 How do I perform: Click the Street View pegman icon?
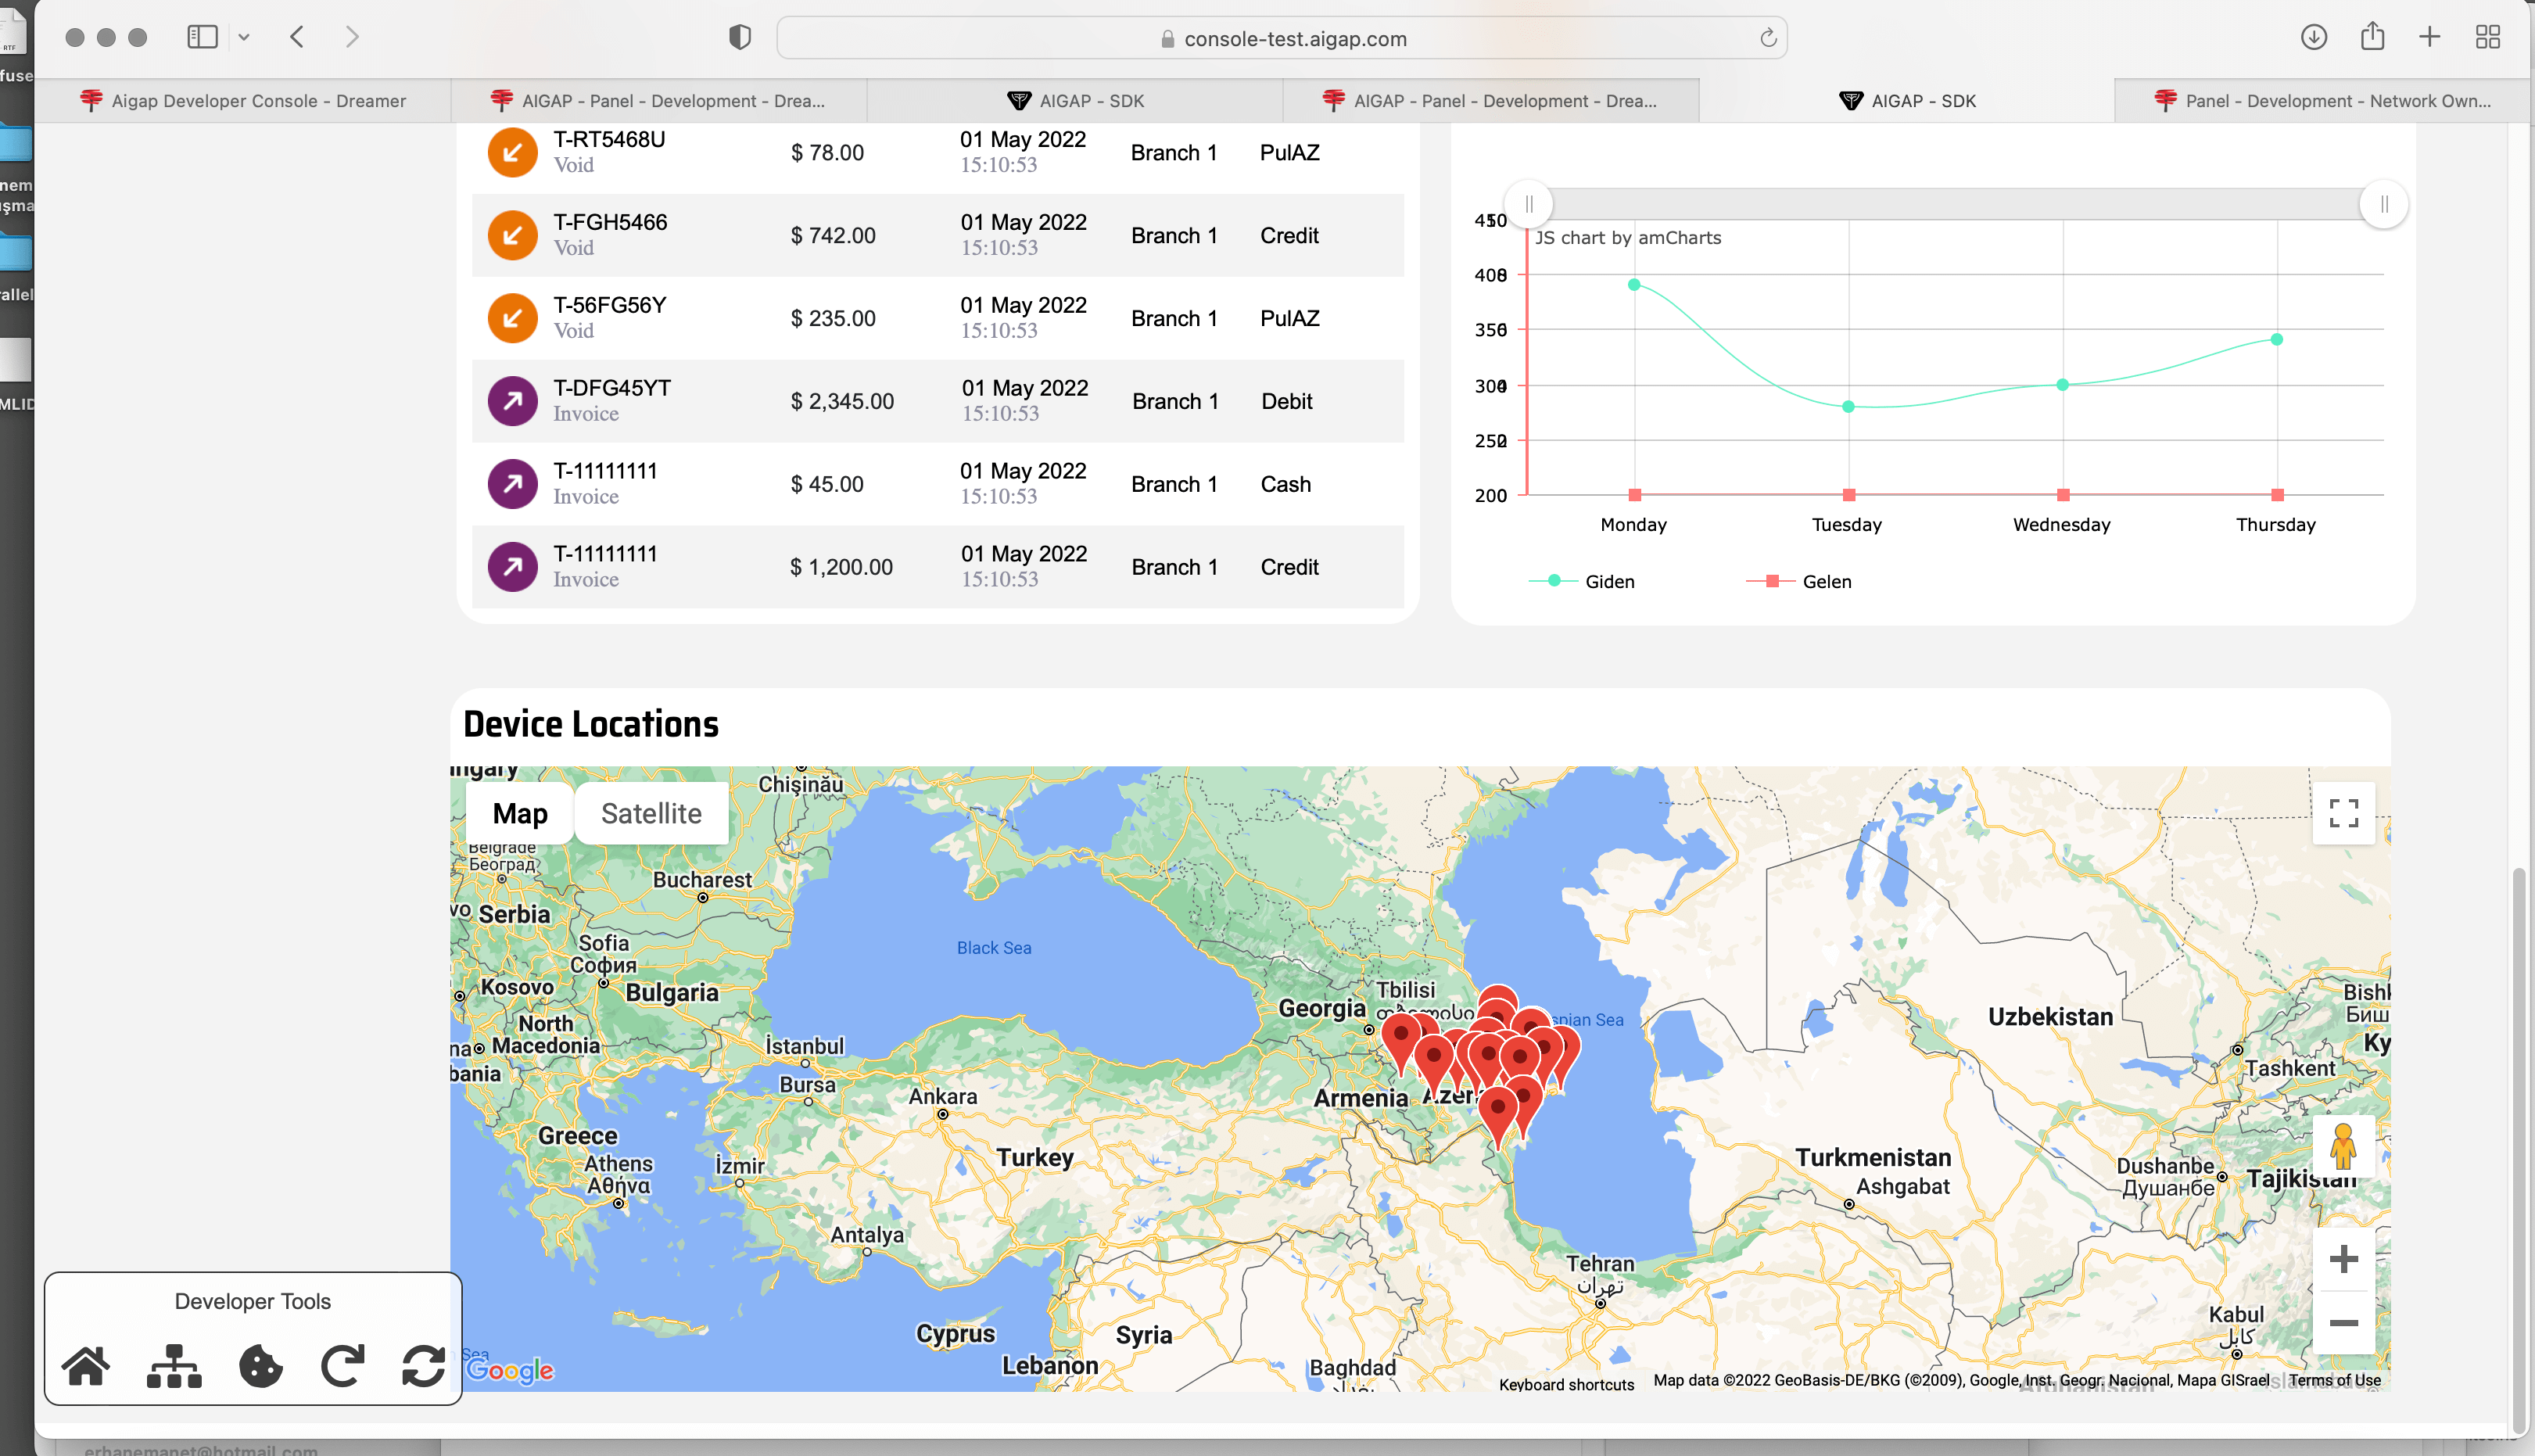2343,1146
